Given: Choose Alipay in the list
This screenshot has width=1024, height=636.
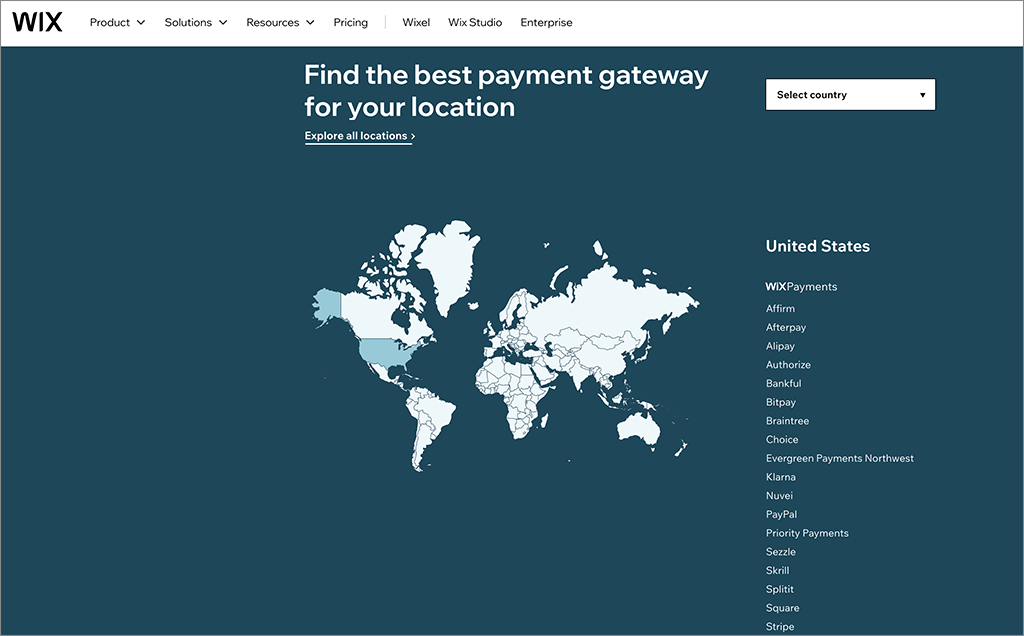Looking at the screenshot, I should (x=780, y=346).
